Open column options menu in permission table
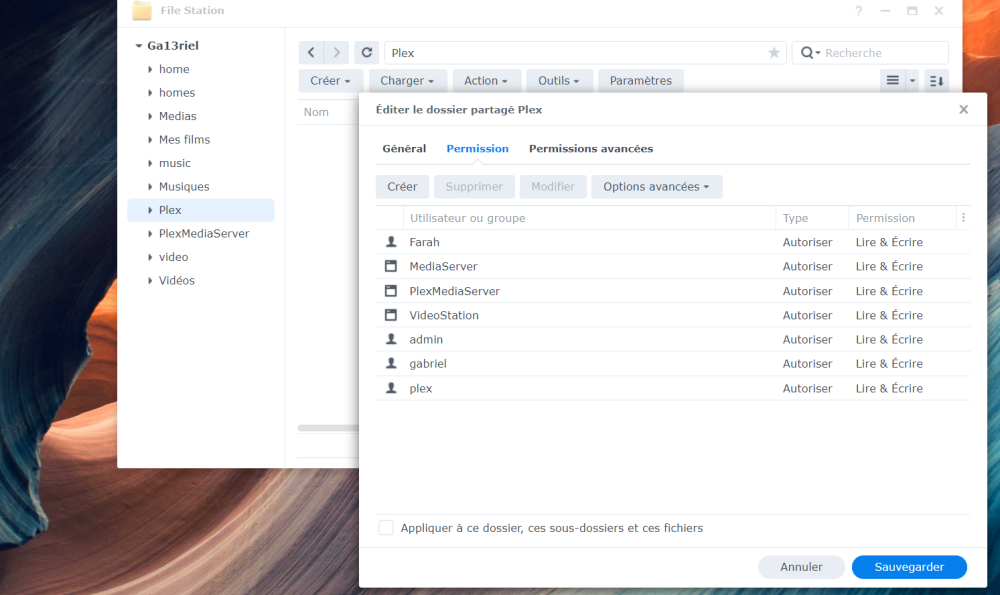The width and height of the screenshot is (1000, 595). (x=963, y=218)
